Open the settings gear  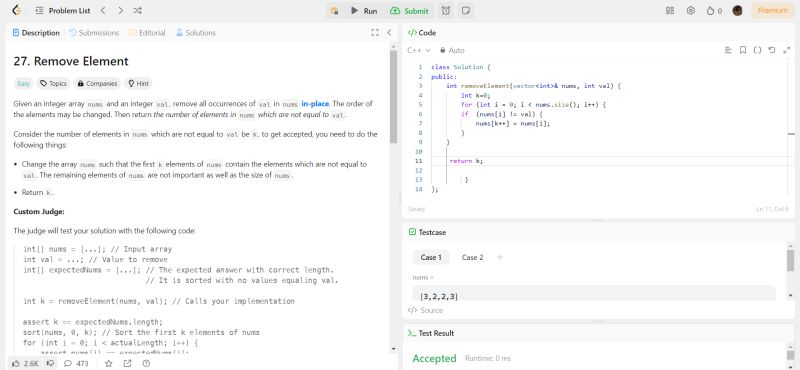(691, 11)
